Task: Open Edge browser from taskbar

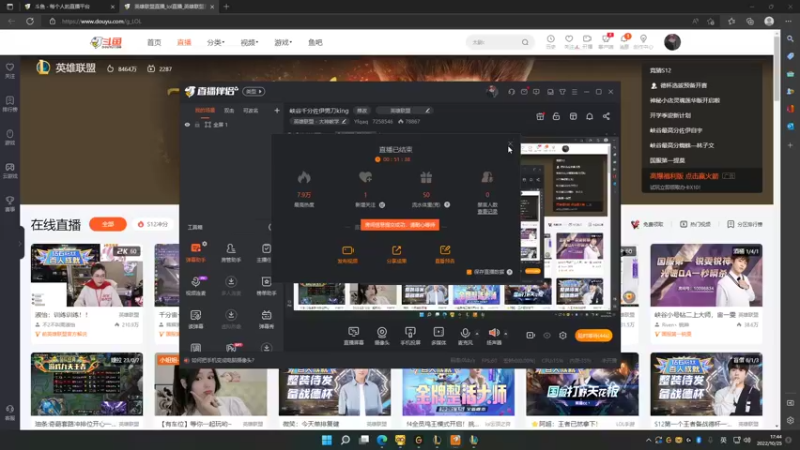Action: click(x=382, y=440)
